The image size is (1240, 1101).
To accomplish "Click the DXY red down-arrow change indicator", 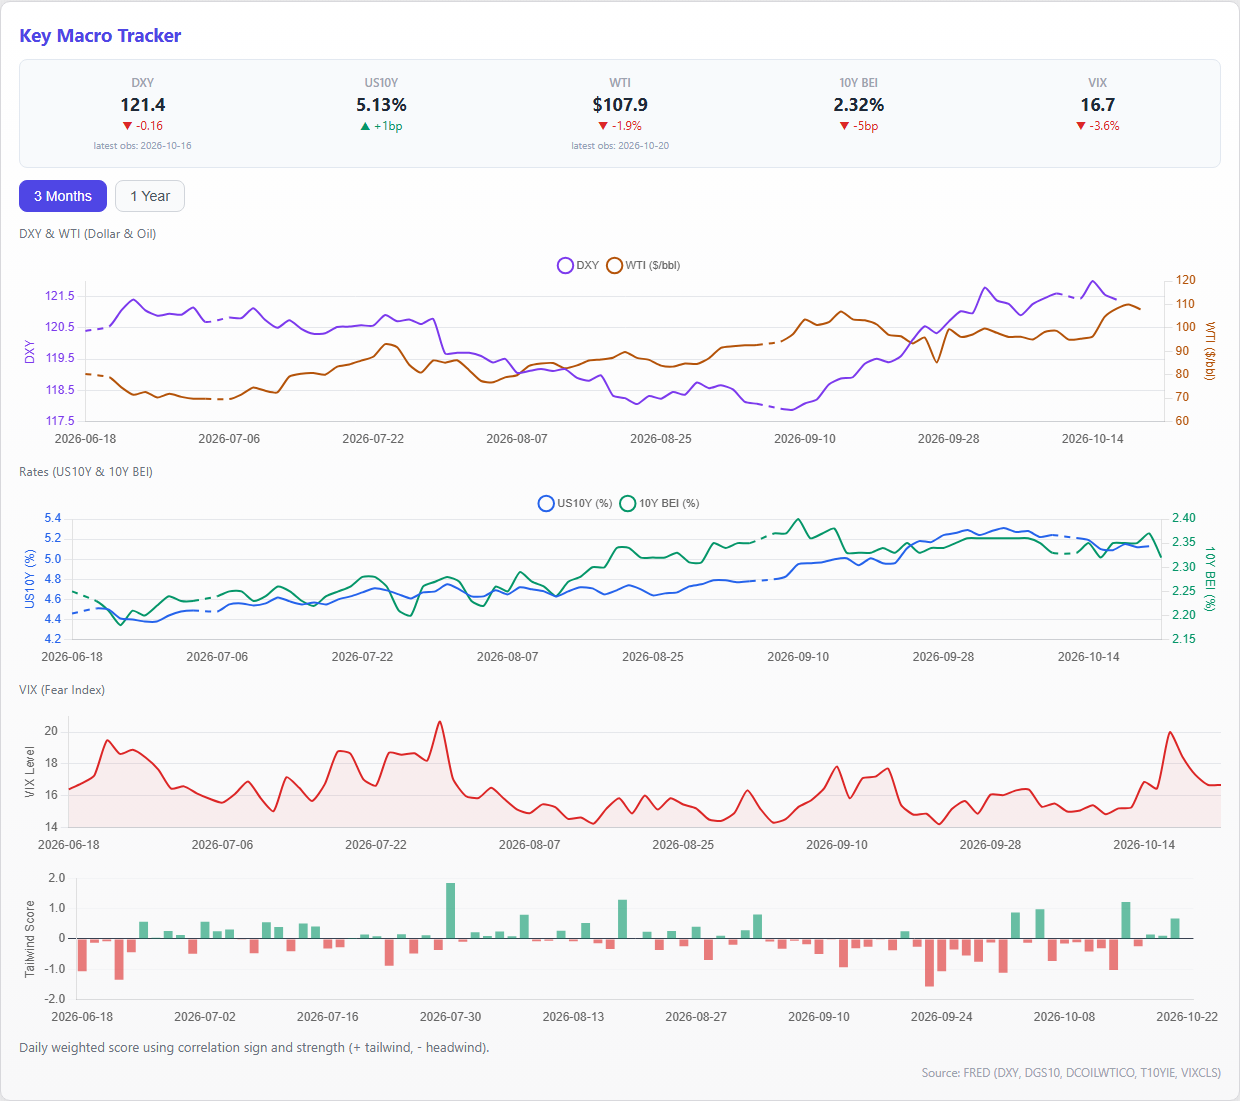I will pos(127,126).
